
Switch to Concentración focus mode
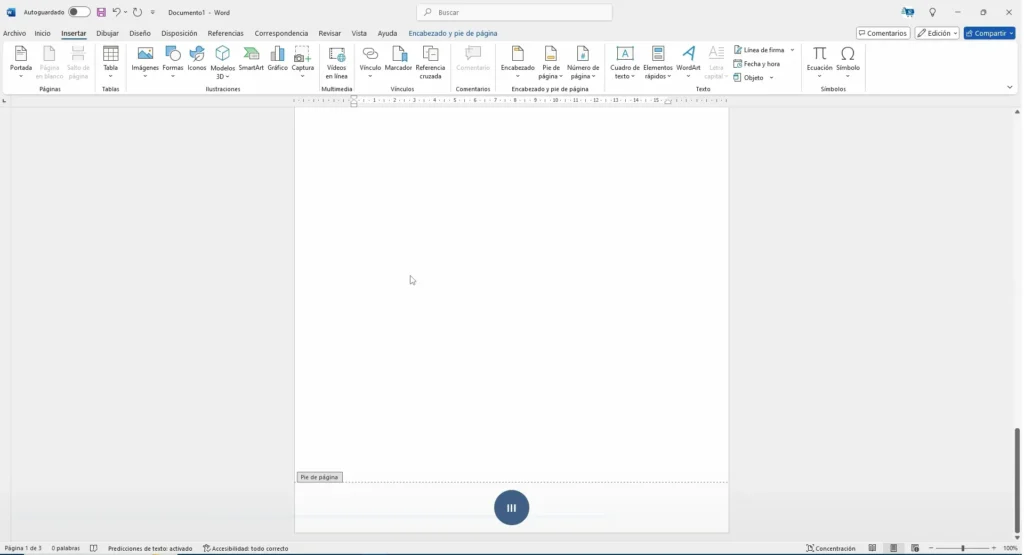pos(831,548)
